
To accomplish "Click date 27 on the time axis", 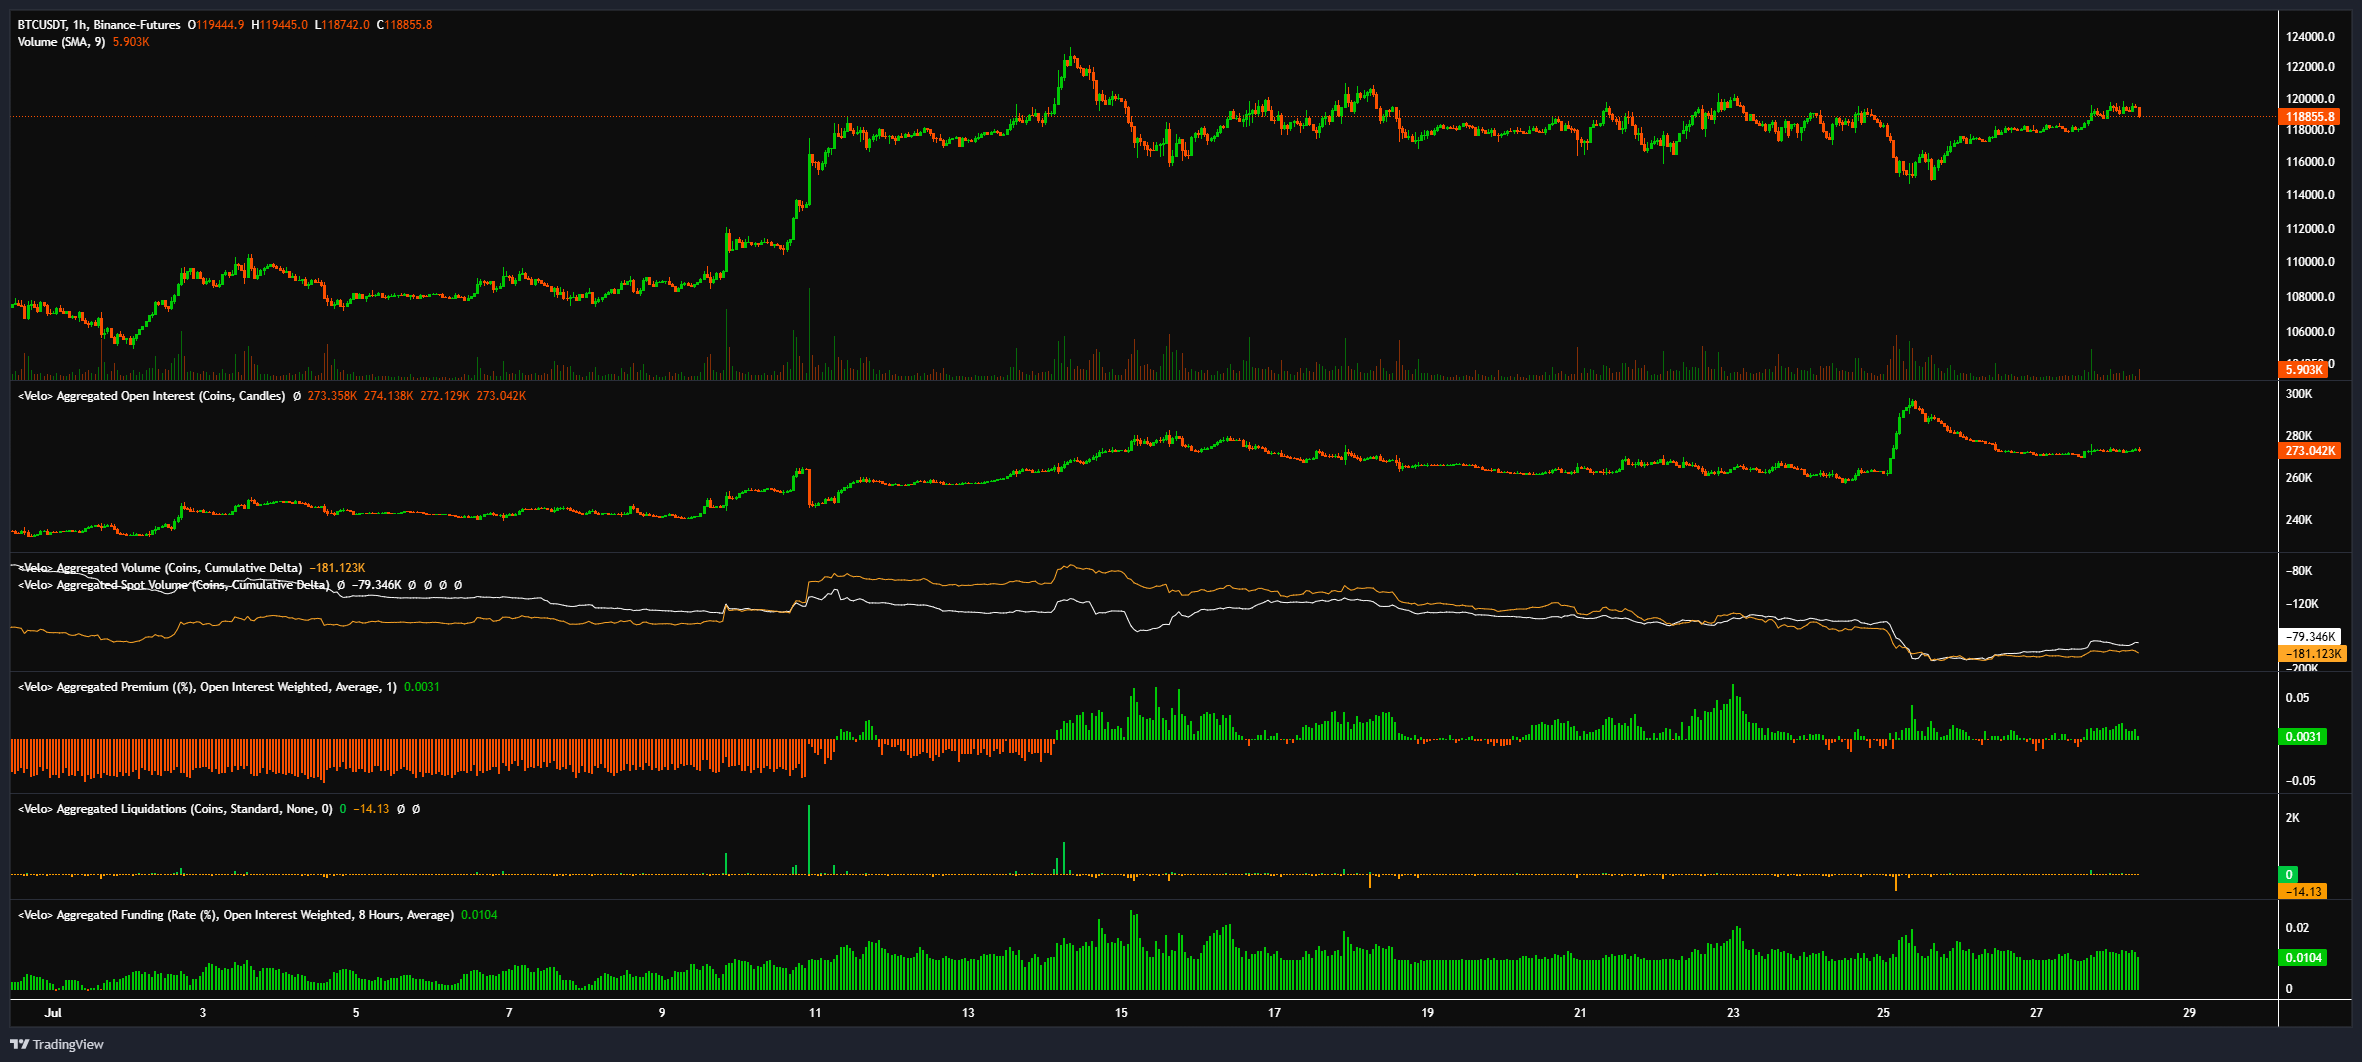I will pos(2036,1013).
